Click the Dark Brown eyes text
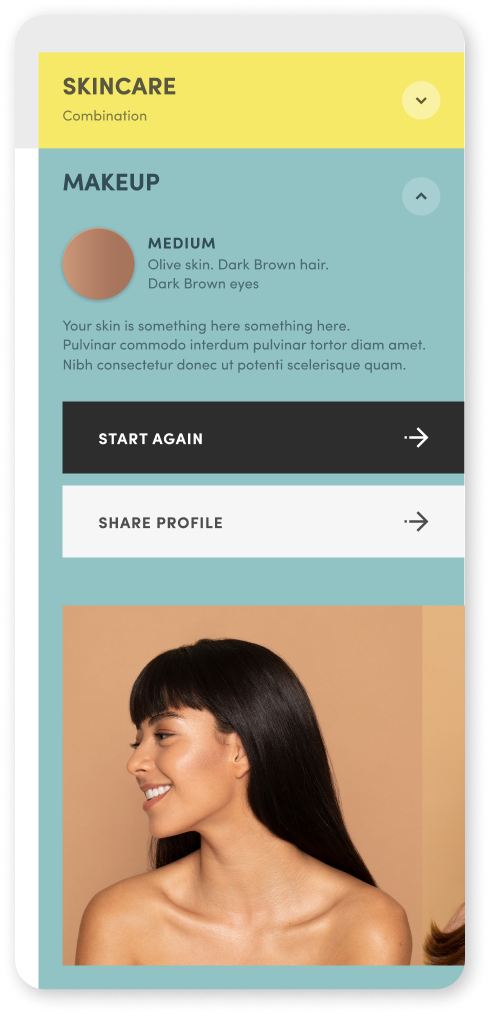 click(203, 284)
